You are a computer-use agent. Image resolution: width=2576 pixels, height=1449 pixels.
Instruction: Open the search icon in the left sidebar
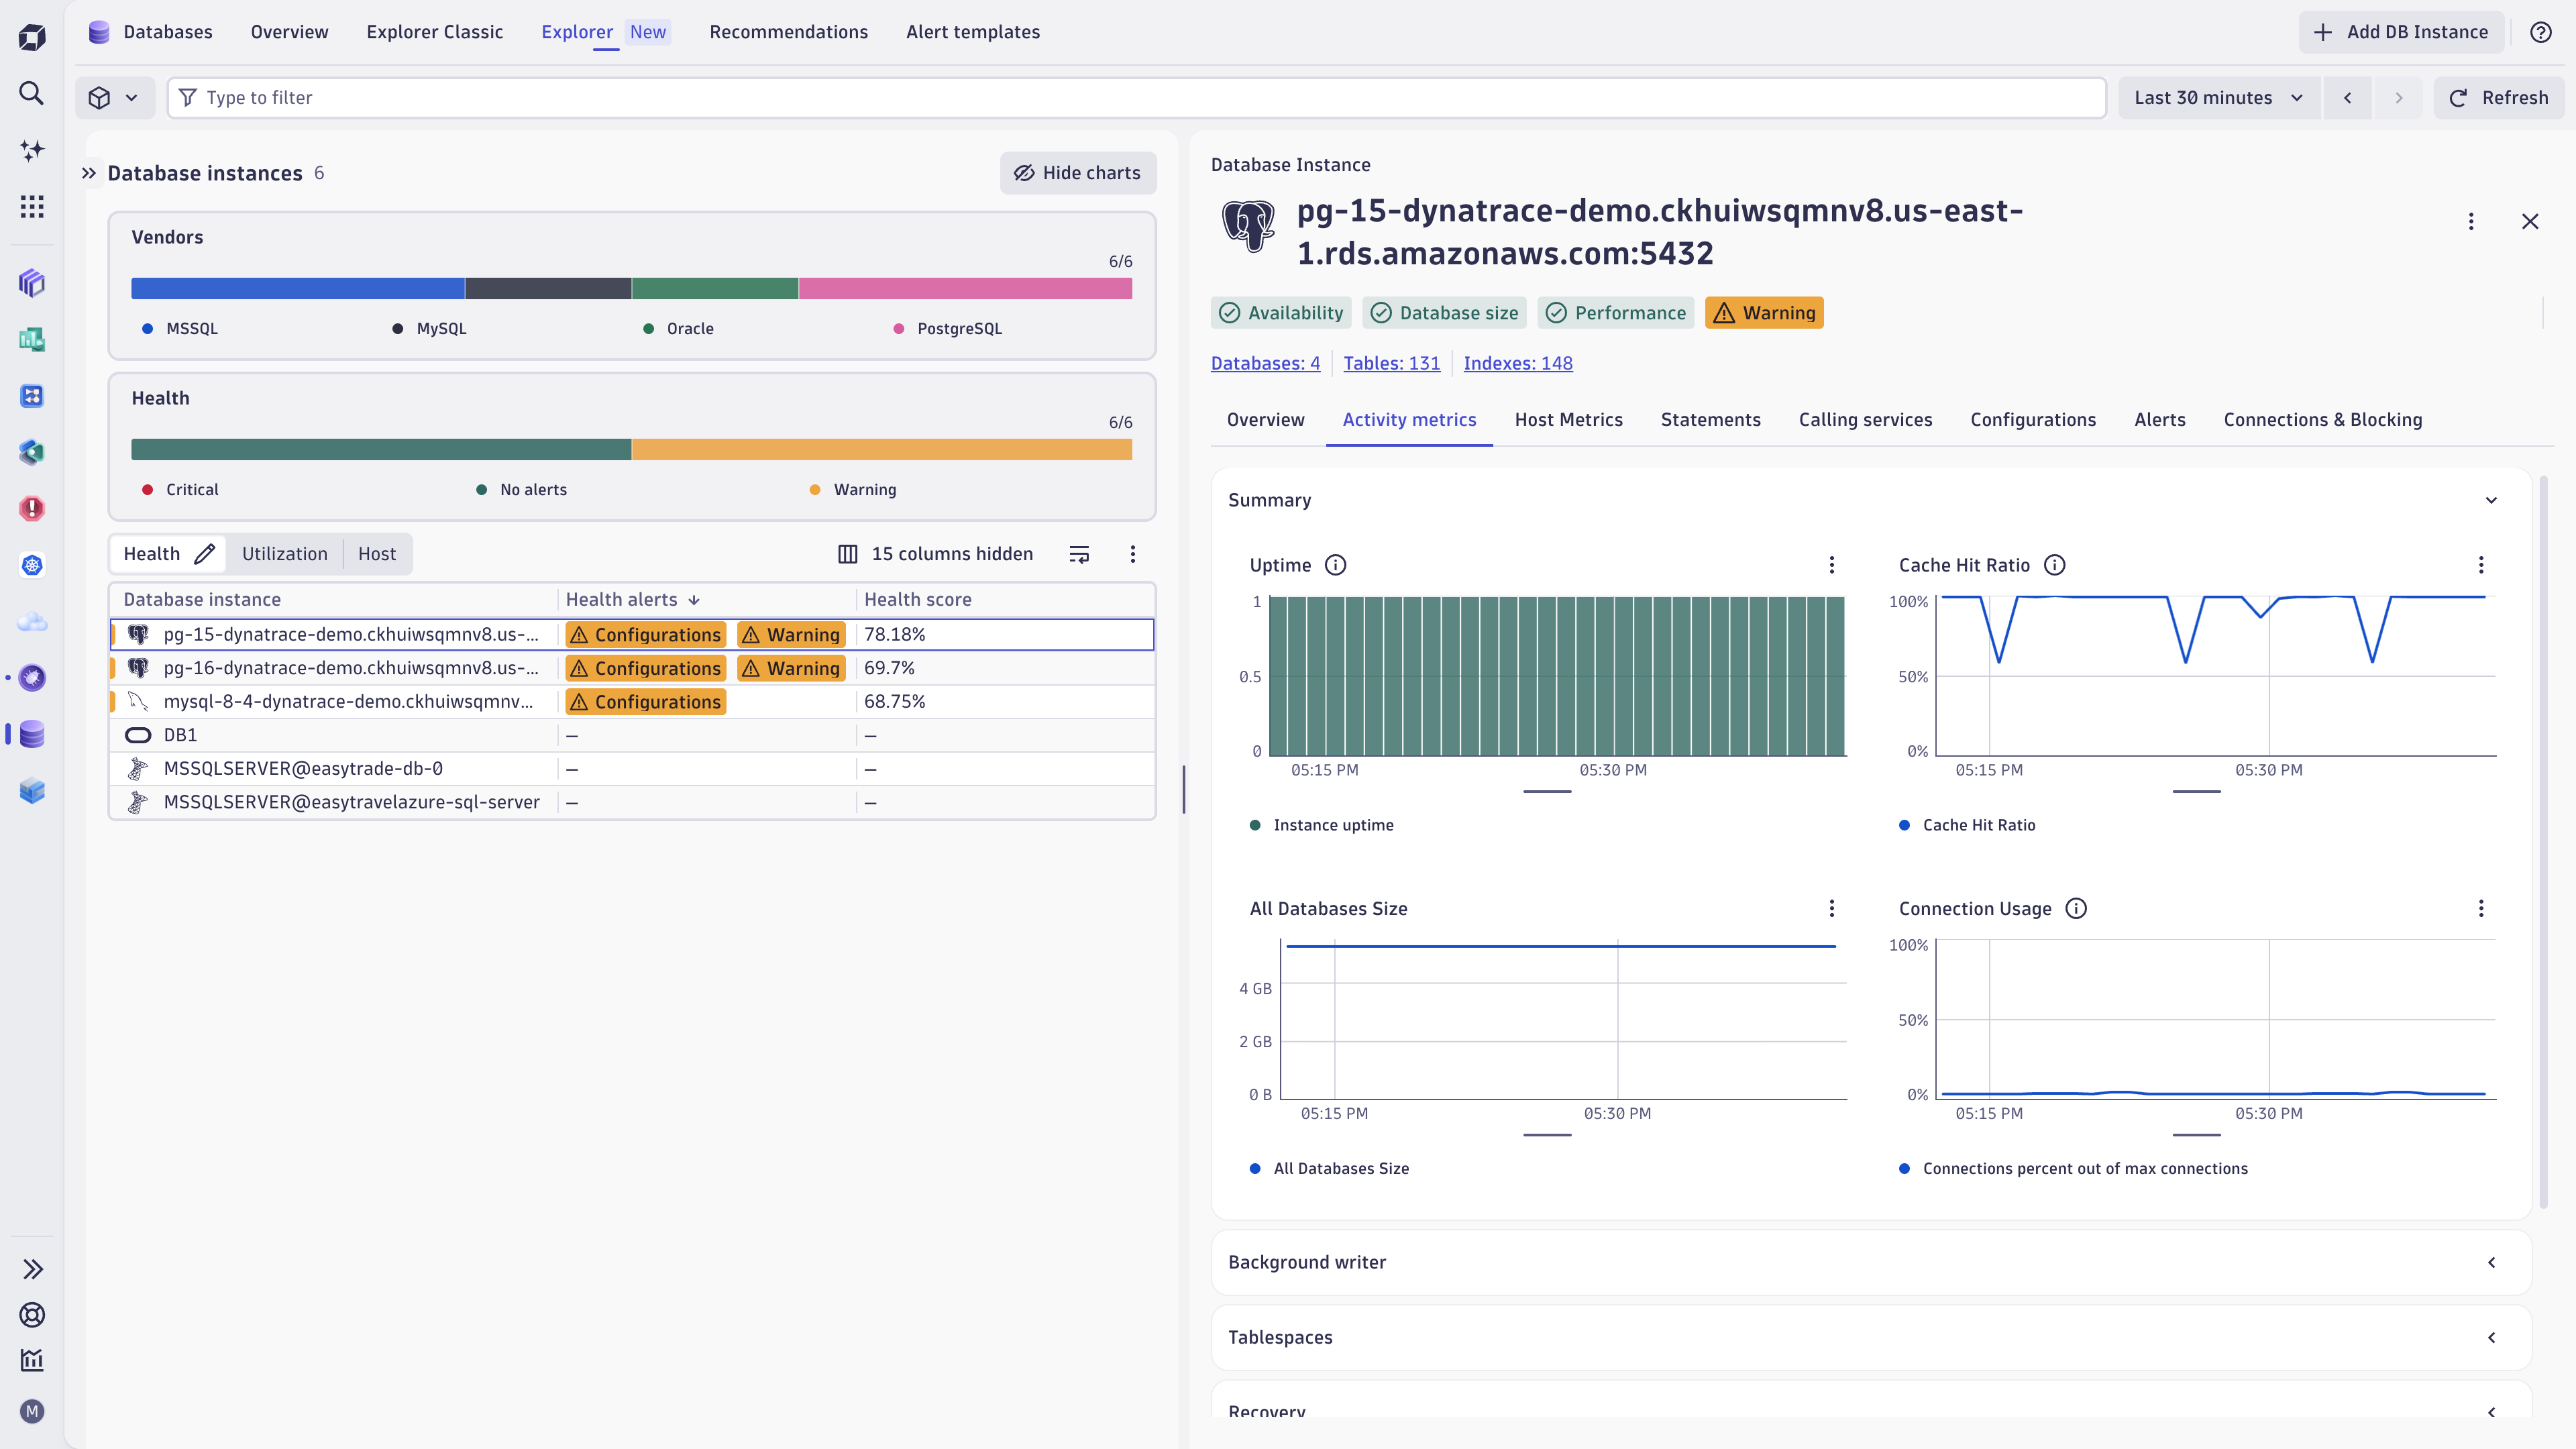click(32, 93)
